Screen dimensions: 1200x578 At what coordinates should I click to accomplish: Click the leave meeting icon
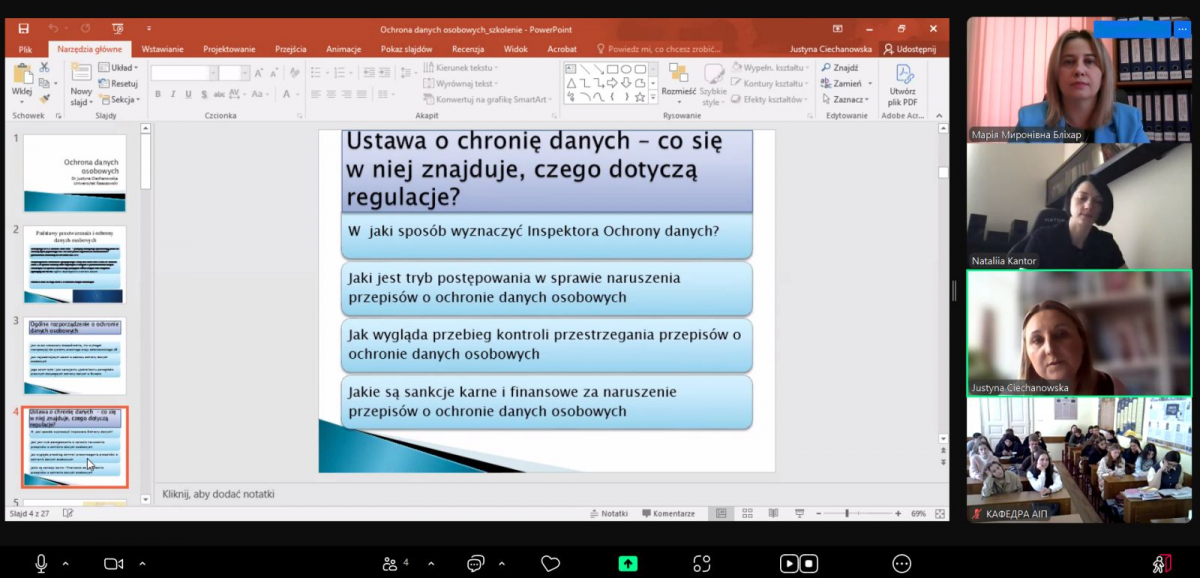1161,563
